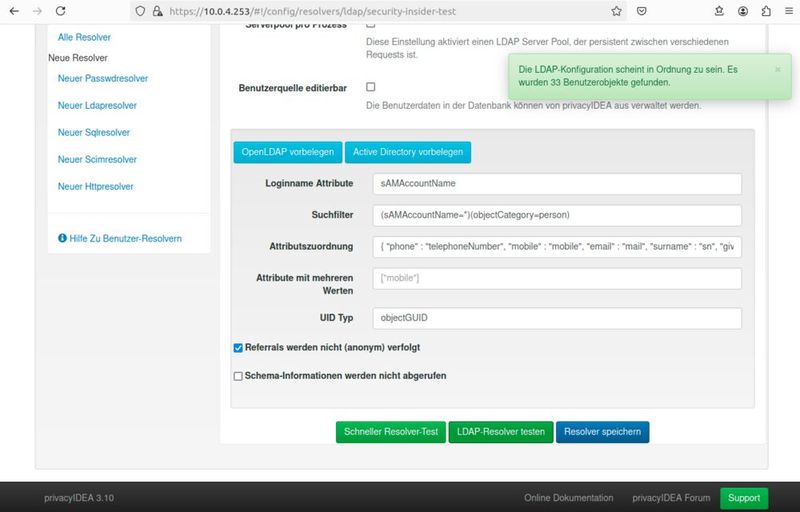Open Alle Resolver in the sidebar
The height and width of the screenshot is (512, 800).
[84, 37]
